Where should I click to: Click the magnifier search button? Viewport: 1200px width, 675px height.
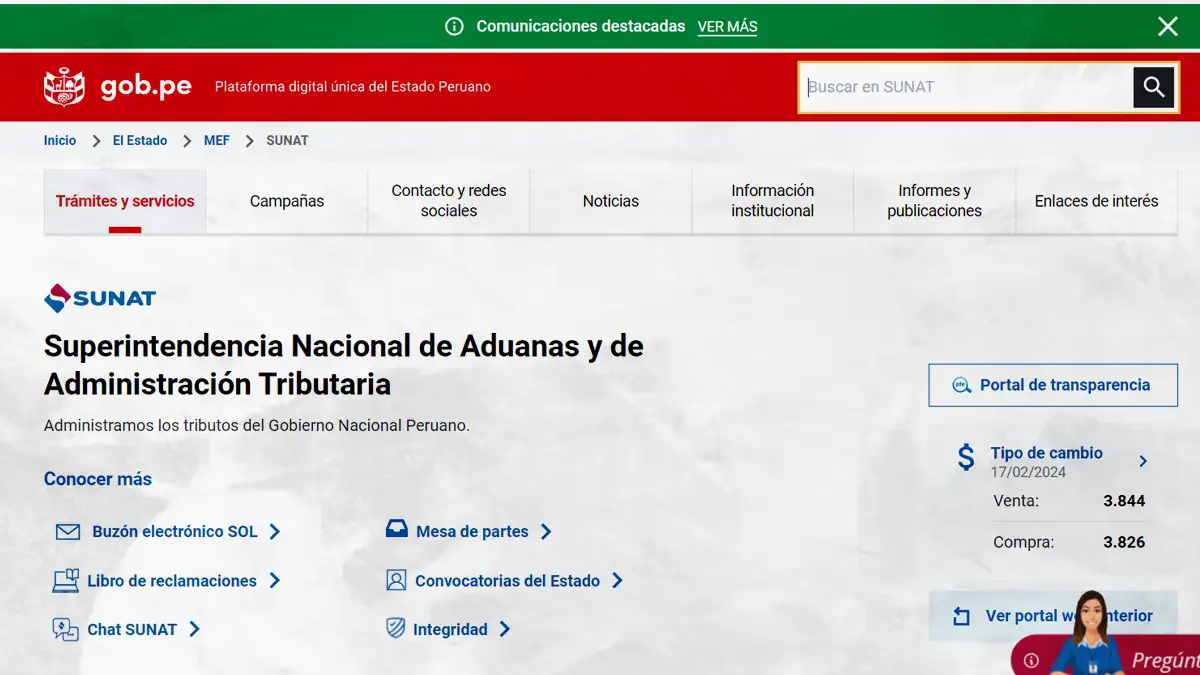point(1153,87)
